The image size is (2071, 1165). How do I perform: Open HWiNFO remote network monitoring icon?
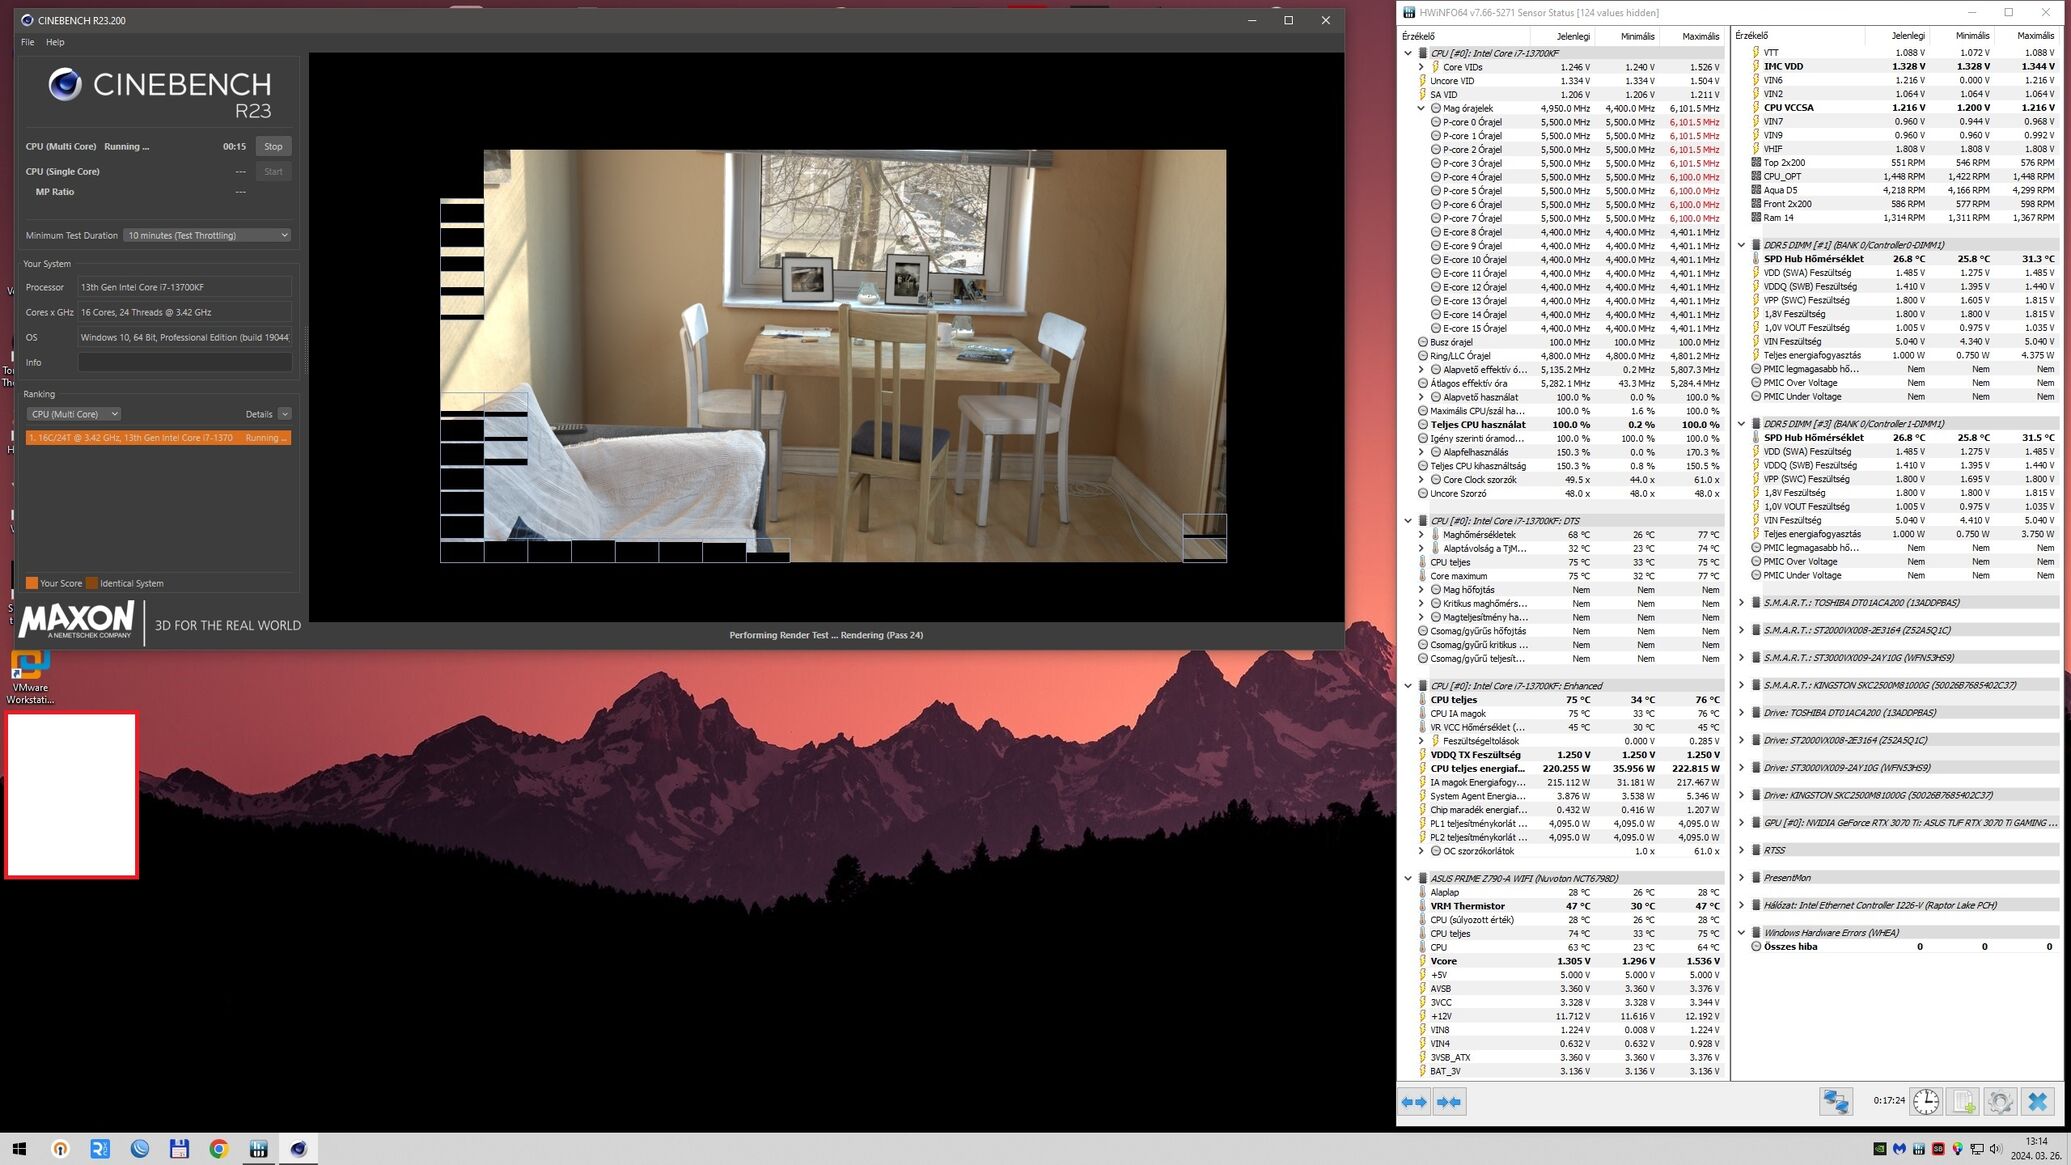(x=1835, y=1102)
